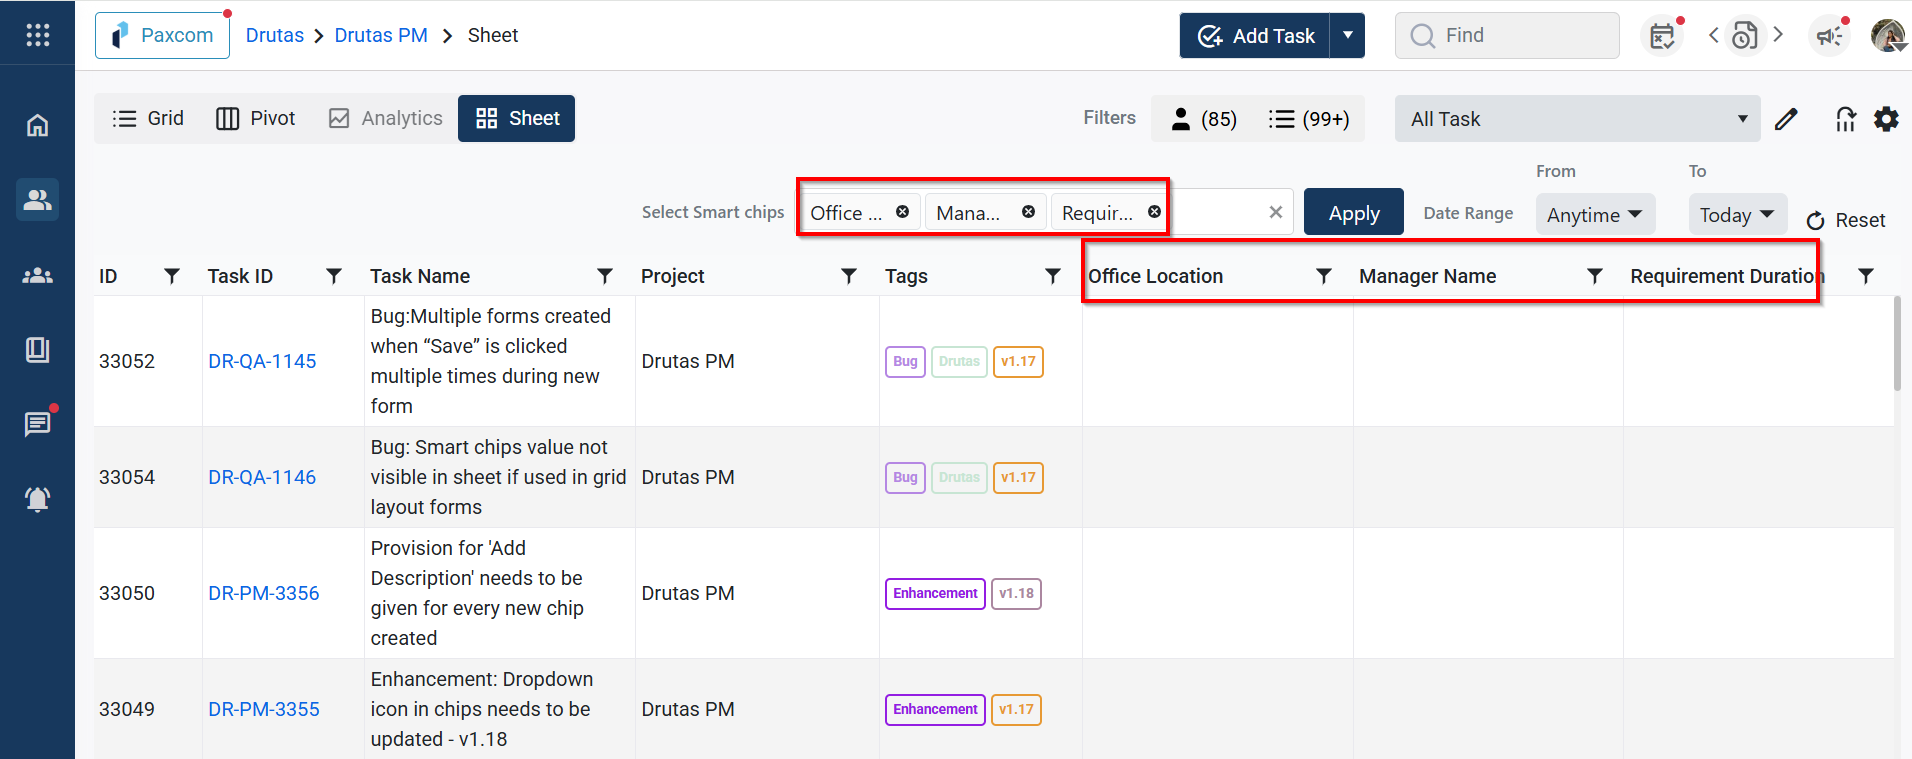Open the Anytime From date dropdown
1912x759 pixels.
click(1594, 215)
